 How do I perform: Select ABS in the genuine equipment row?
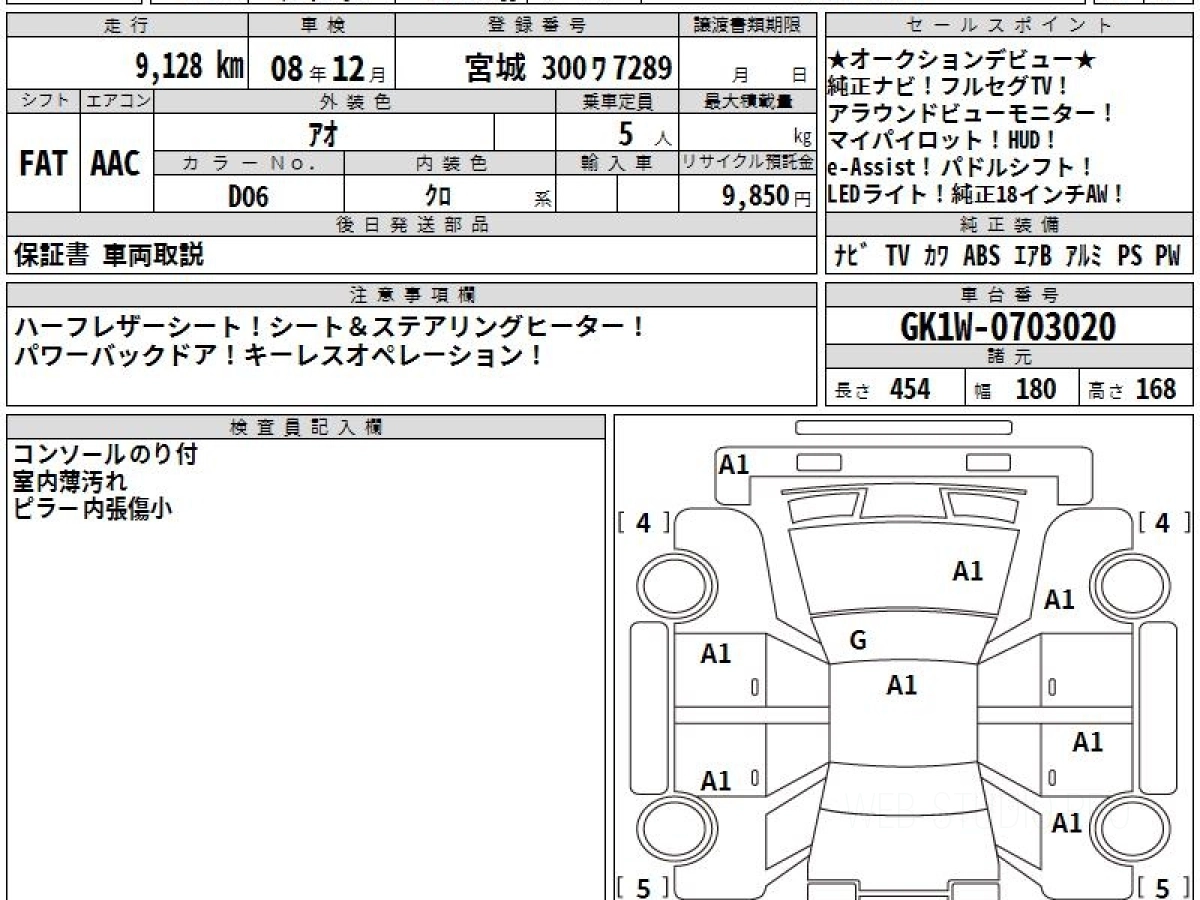coord(981,256)
